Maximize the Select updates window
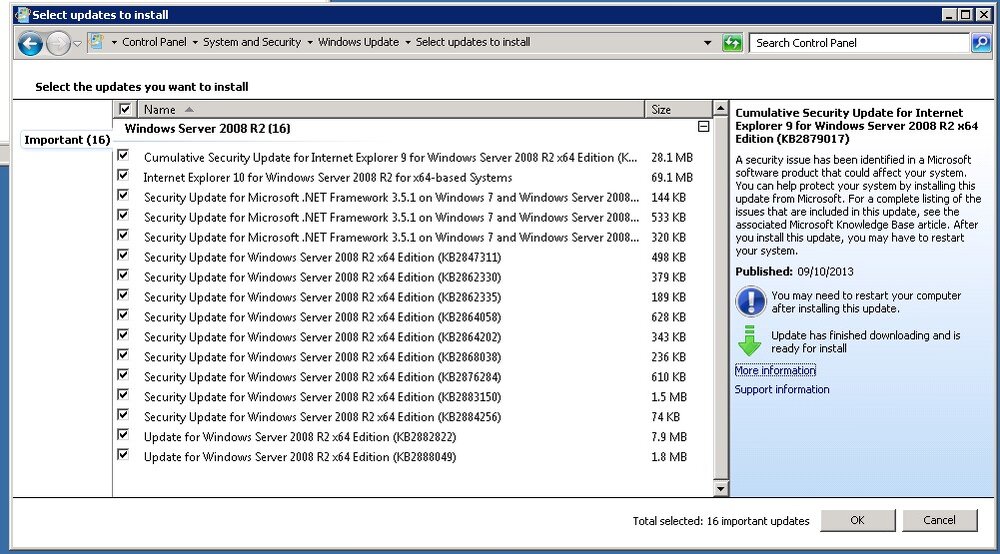This screenshot has width=1000, height=554. pyautogui.click(x=965, y=15)
